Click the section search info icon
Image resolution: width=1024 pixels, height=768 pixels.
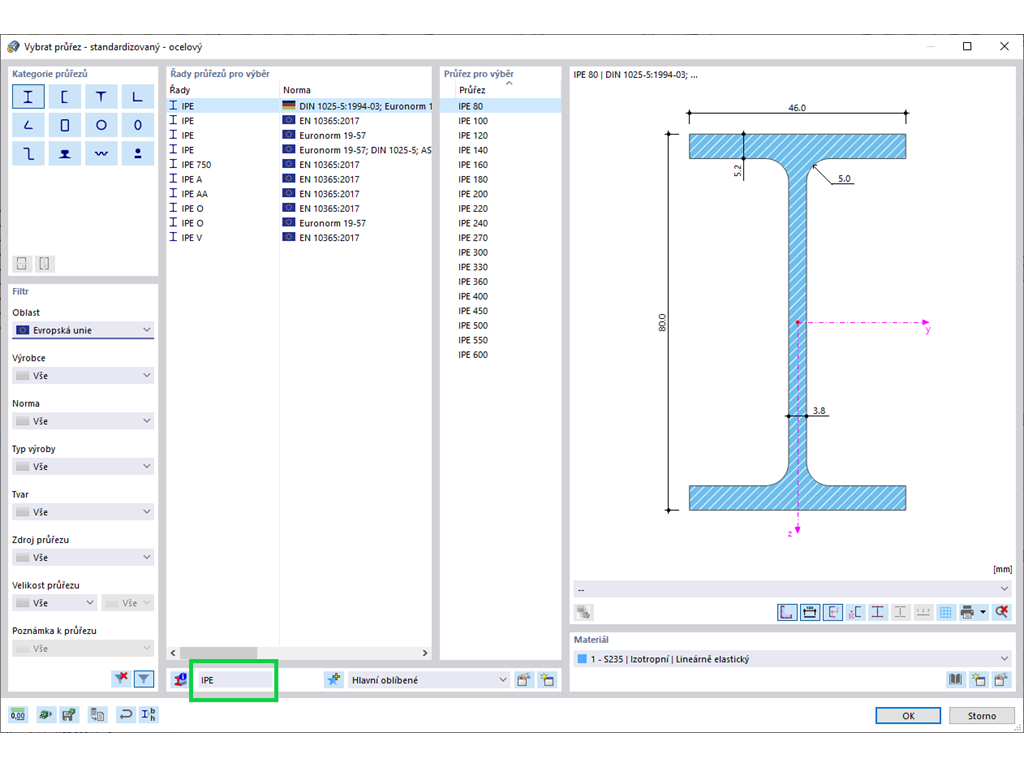pyautogui.click(x=180, y=680)
